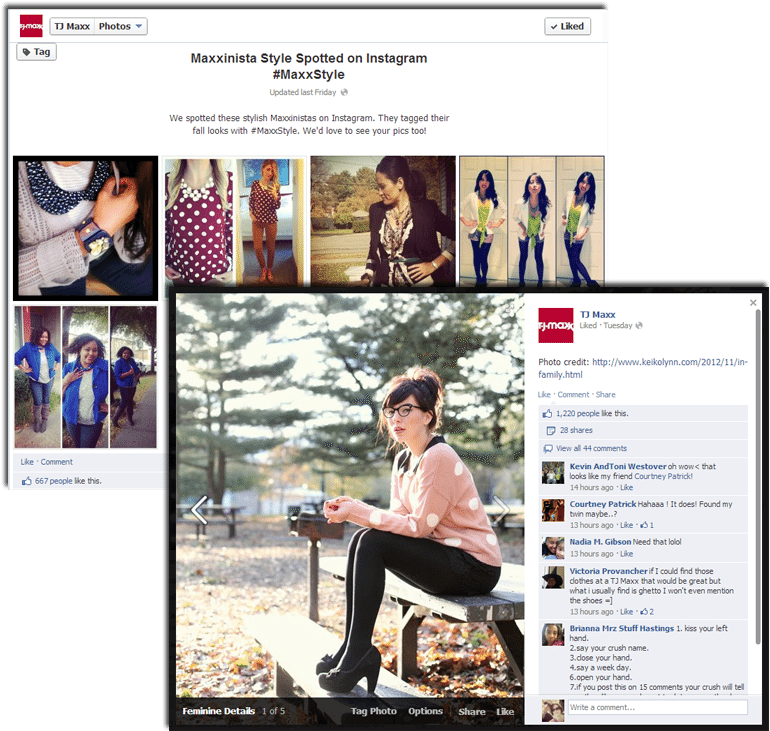
Task: Click the shares icon beside 28 shares
Action: [x=551, y=431]
